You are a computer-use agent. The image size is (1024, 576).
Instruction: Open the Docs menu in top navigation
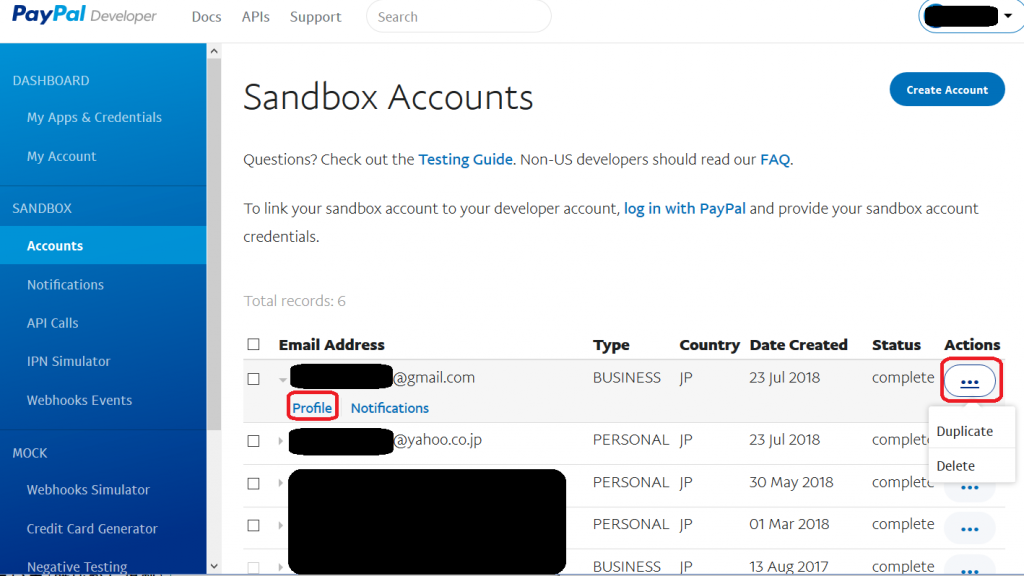[206, 17]
